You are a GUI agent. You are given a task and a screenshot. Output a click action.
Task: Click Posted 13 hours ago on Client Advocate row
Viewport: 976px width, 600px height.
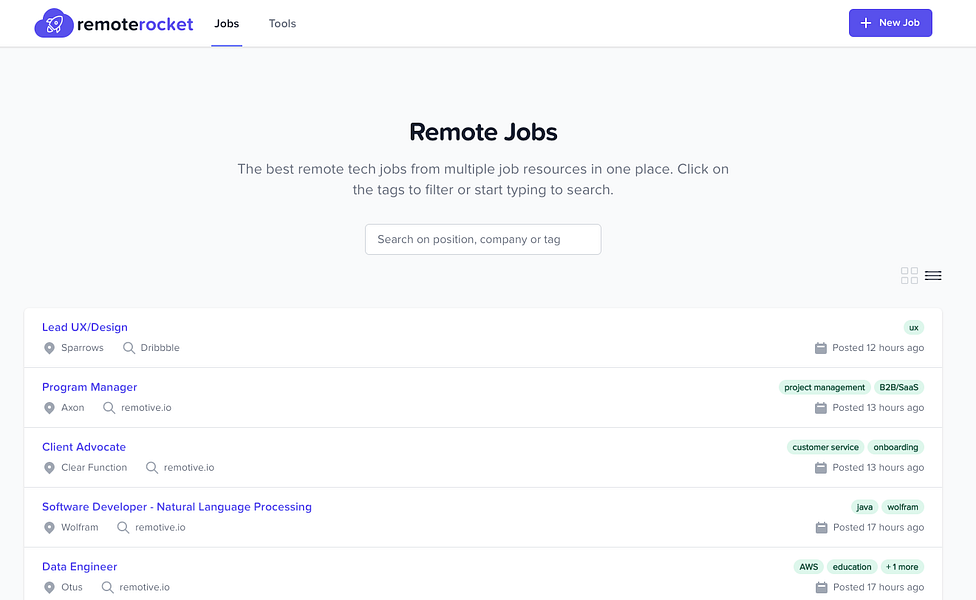point(878,467)
